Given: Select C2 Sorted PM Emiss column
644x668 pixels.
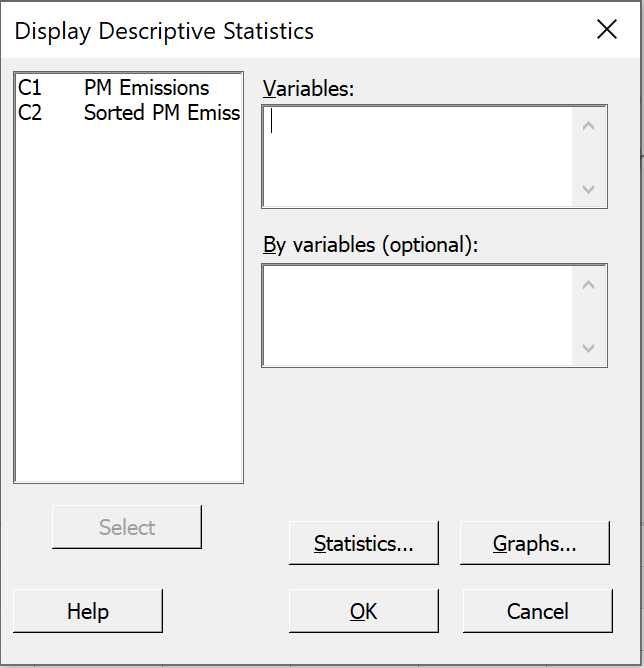Looking at the screenshot, I should click(x=129, y=113).
